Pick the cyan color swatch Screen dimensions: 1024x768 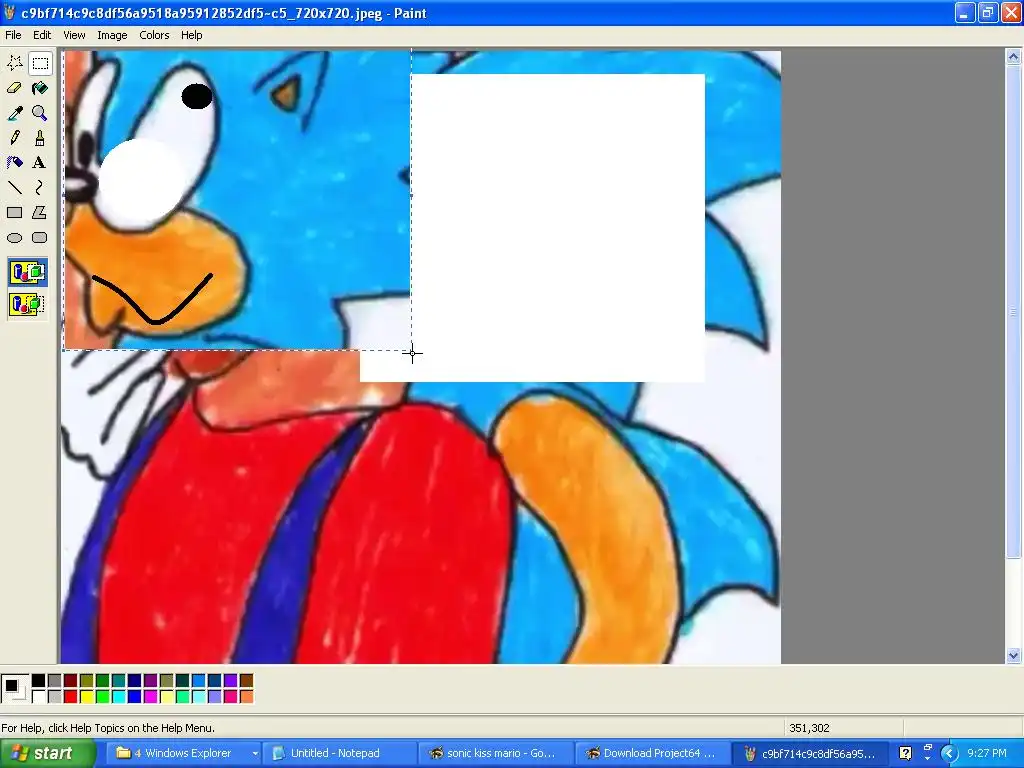[x=119, y=697]
